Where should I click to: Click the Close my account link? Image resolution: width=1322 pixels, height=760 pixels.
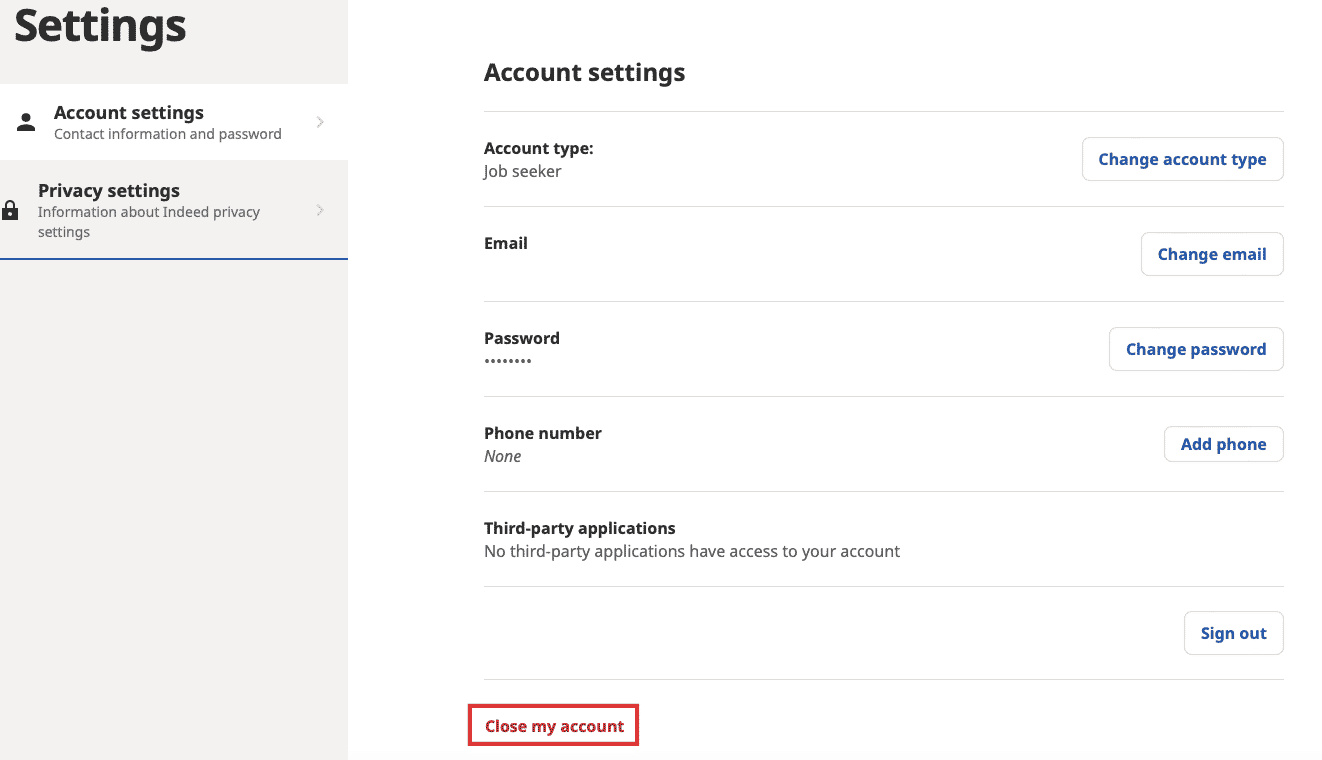point(554,726)
